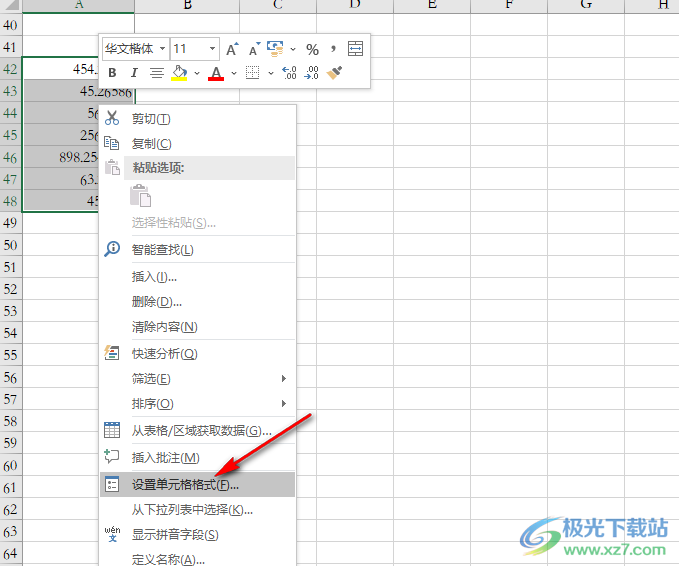Select 插入批注(M)
This screenshot has width=679, height=566.
tap(197, 457)
